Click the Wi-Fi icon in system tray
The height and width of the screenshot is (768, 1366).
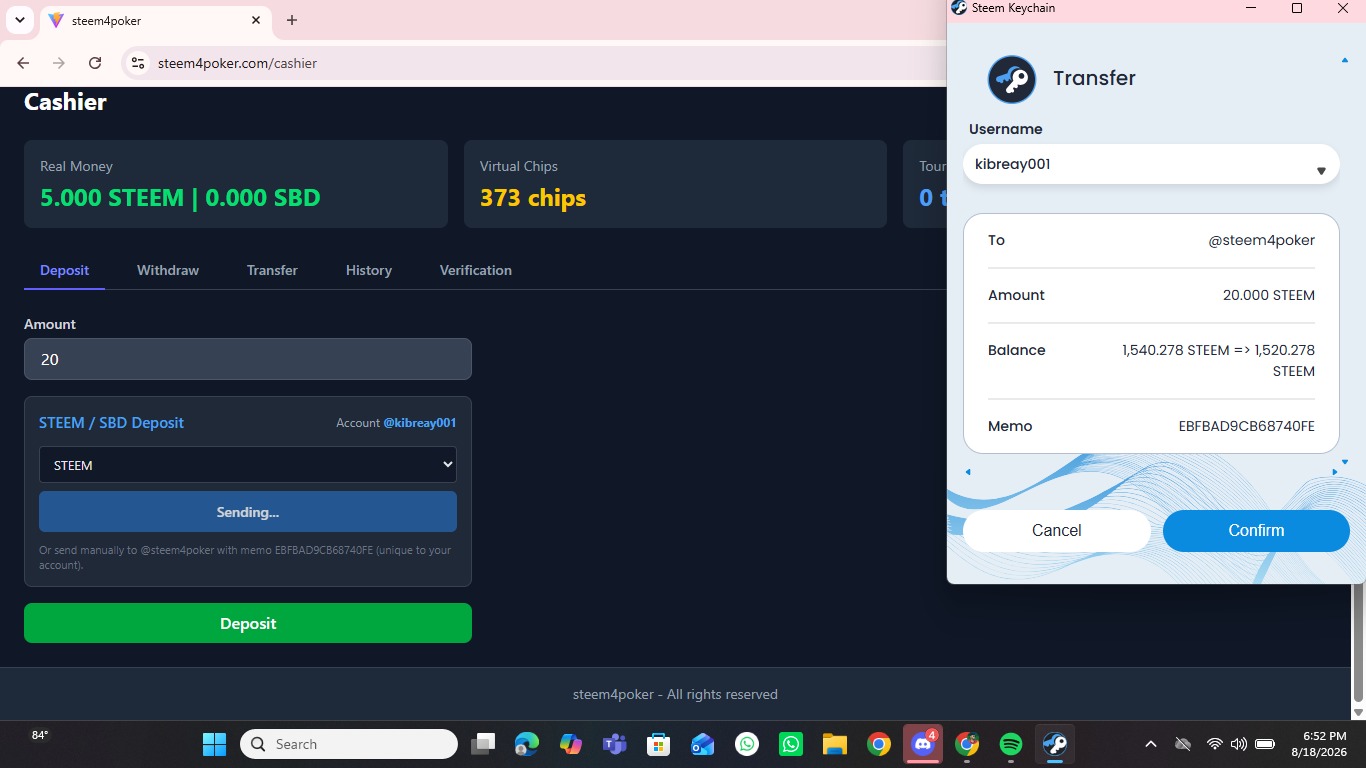click(1214, 744)
